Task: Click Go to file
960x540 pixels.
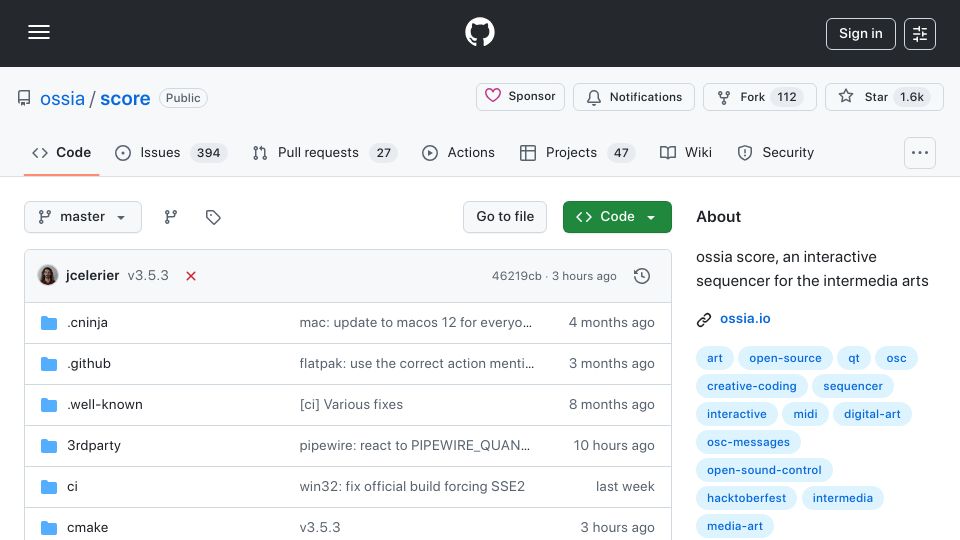Action: coord(504,217)
